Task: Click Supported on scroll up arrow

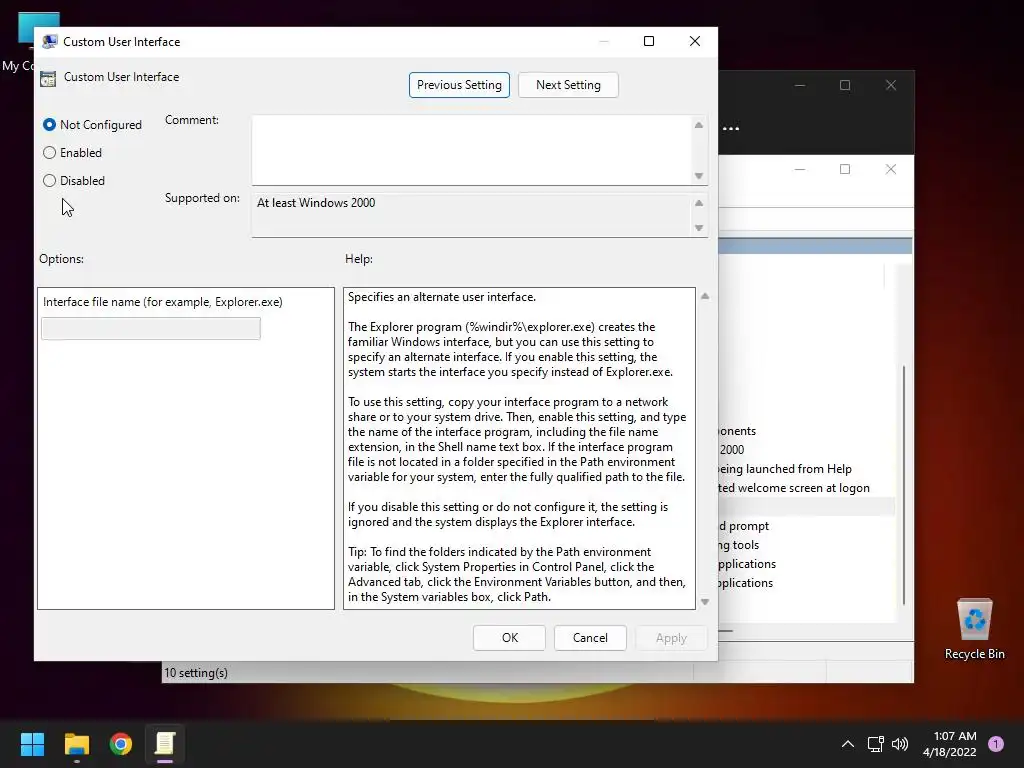Action: [x=699, y=203]
